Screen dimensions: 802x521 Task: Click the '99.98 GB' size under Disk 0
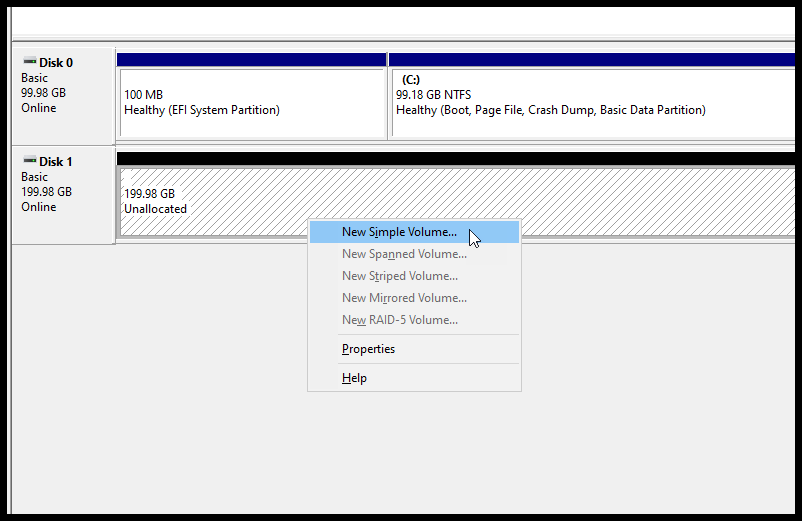tap(43, 93)
